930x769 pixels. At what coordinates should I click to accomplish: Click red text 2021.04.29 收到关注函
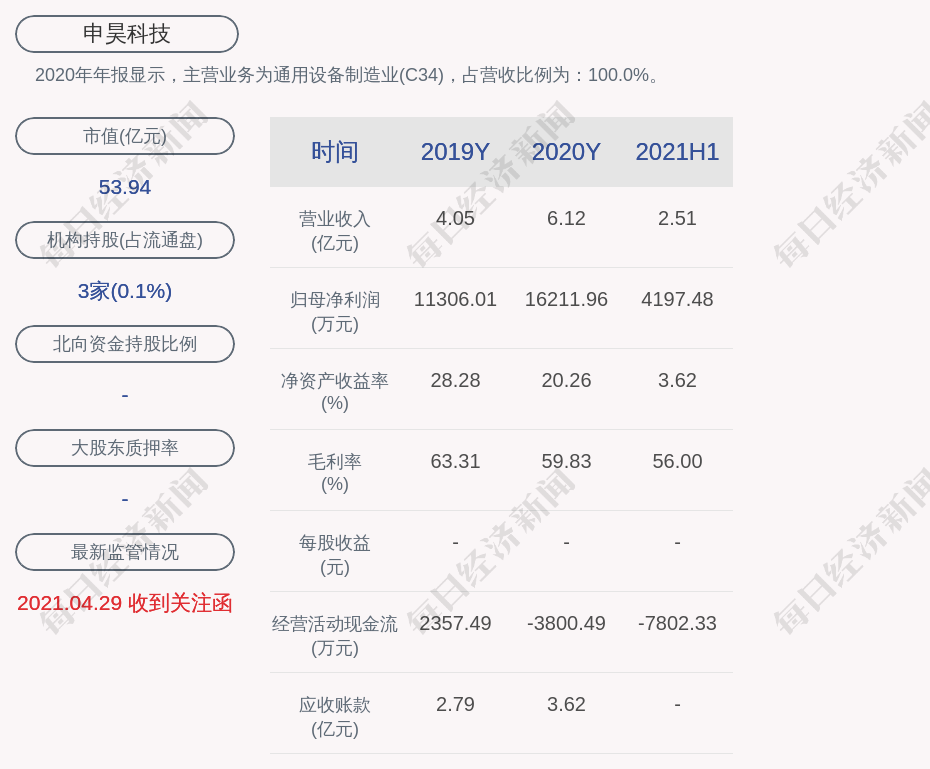125,604
